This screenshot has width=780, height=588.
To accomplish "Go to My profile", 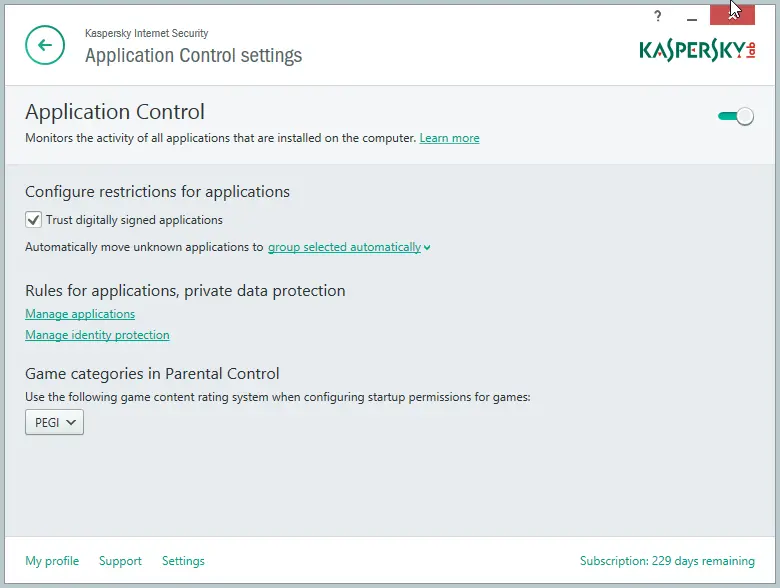I will point(52,561).
